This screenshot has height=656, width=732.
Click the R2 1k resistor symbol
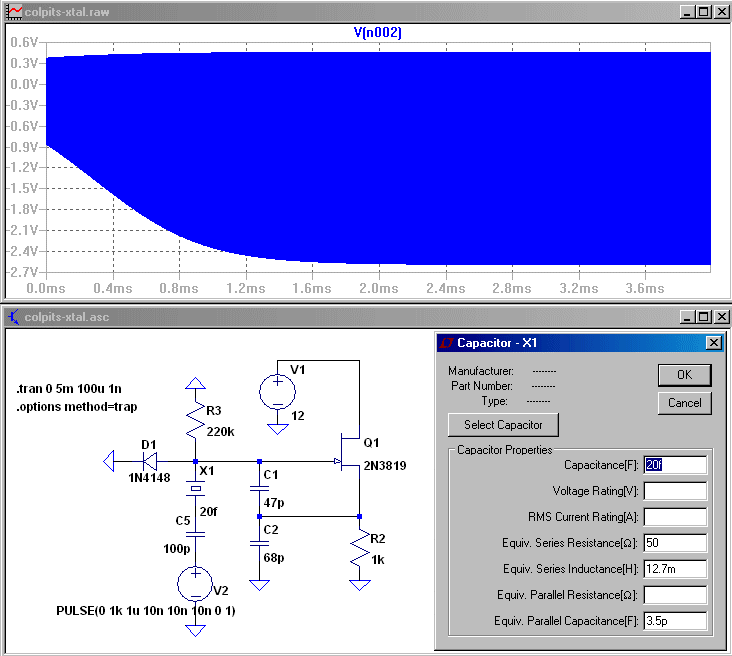[358, 551]
